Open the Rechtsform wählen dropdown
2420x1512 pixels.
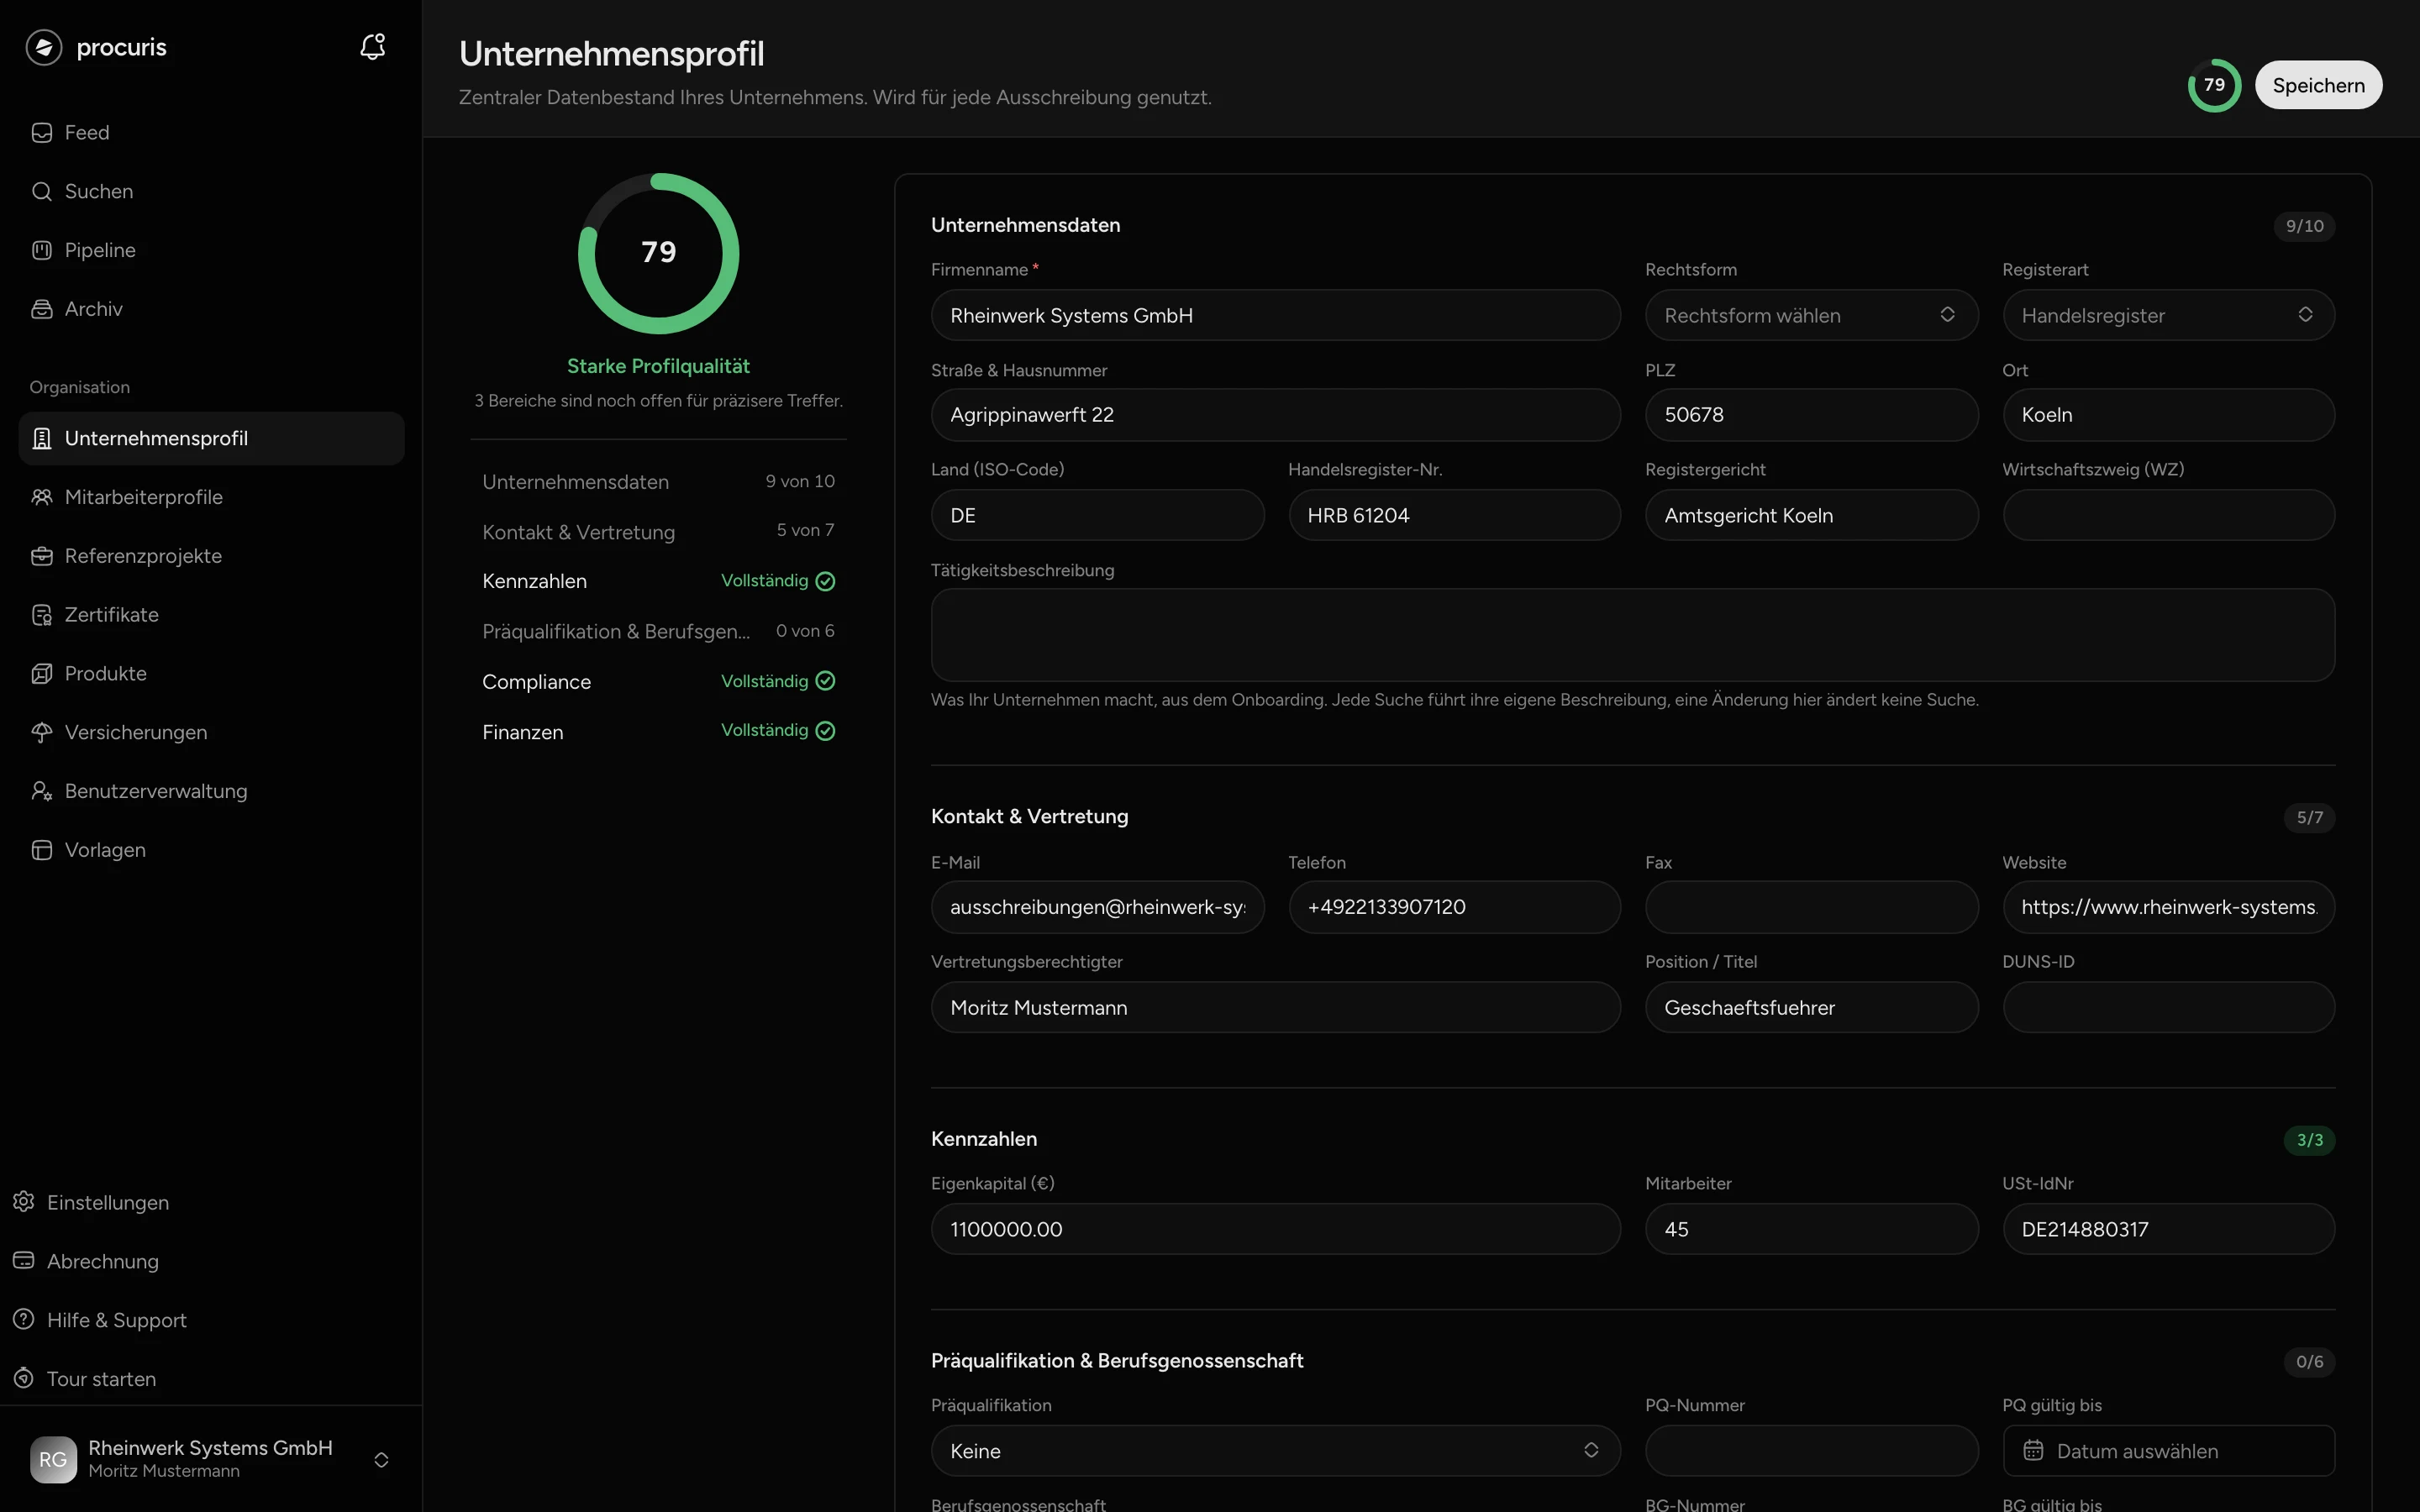[1811, 315]
